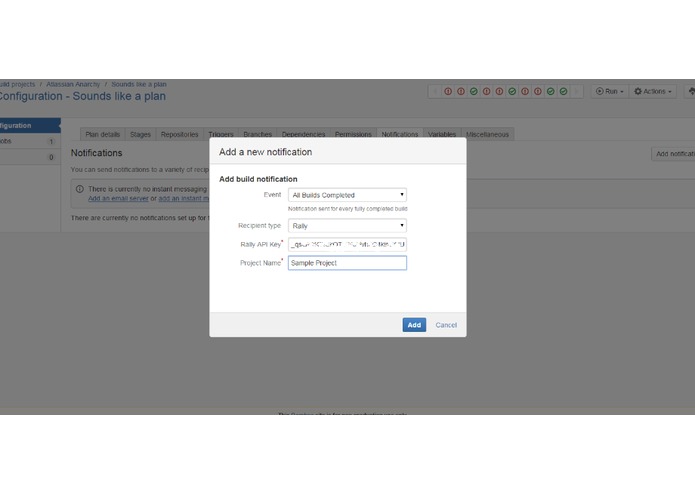Click the Rally API Key input field
The image size is (695, 494).
pos(347,244)
